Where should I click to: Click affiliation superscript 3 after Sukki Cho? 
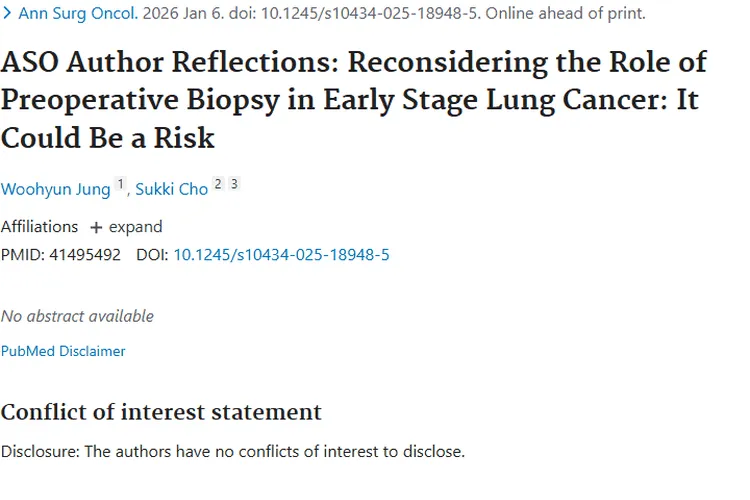pos(234,185)
